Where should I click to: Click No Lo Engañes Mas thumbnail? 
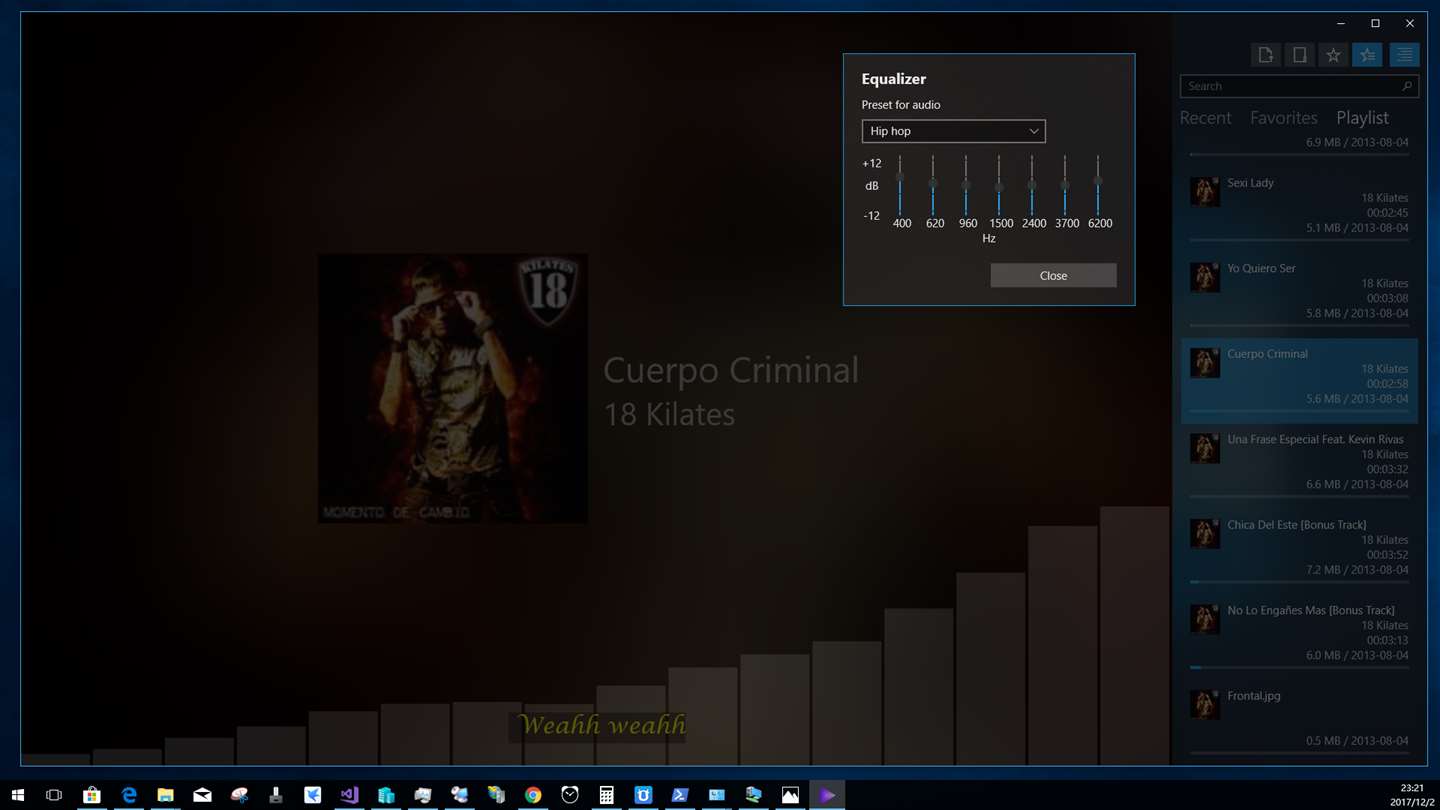coord(1205,619)
